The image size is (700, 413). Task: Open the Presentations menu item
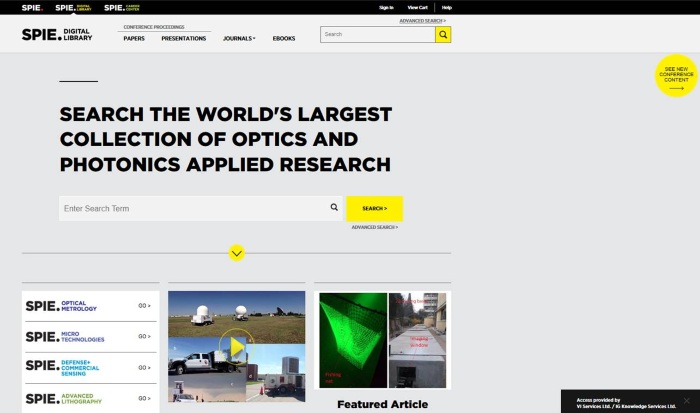click(183, 38)
